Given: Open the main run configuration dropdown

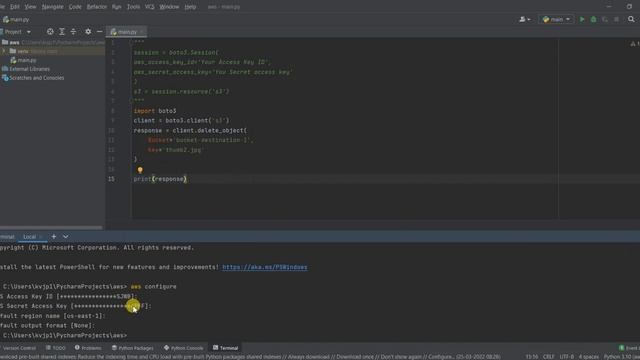Looking at the screenshot, I should tap(556, 19).
